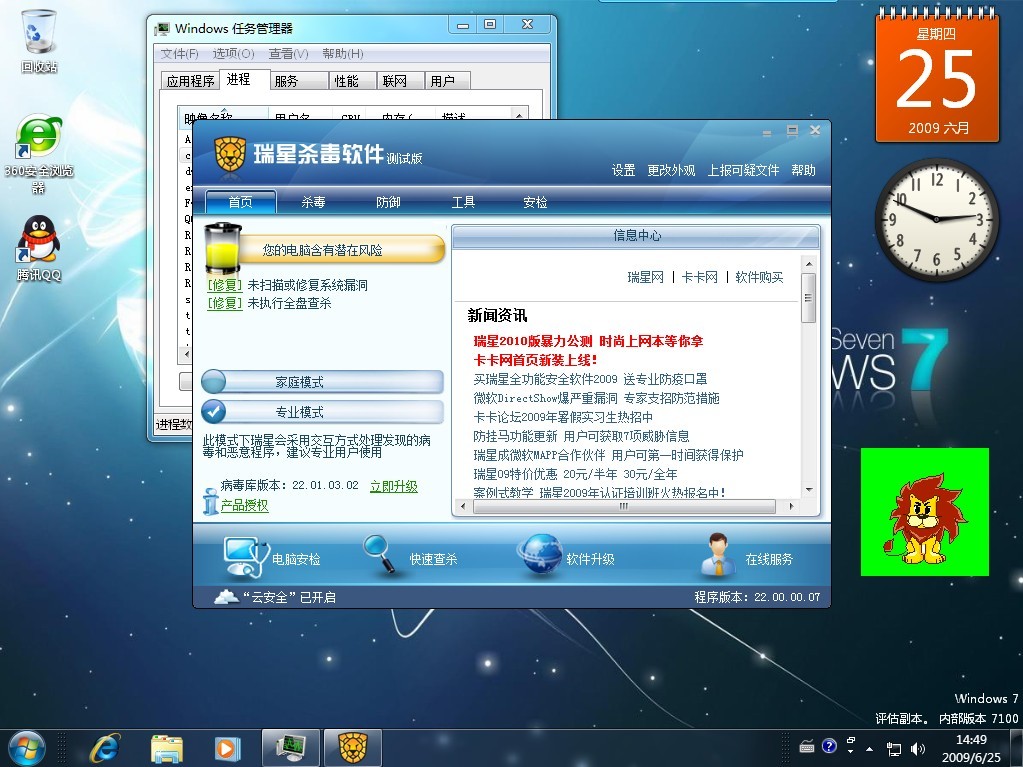Click the volume speaker tray icon

pyautogui.click(x=917, y=749)
